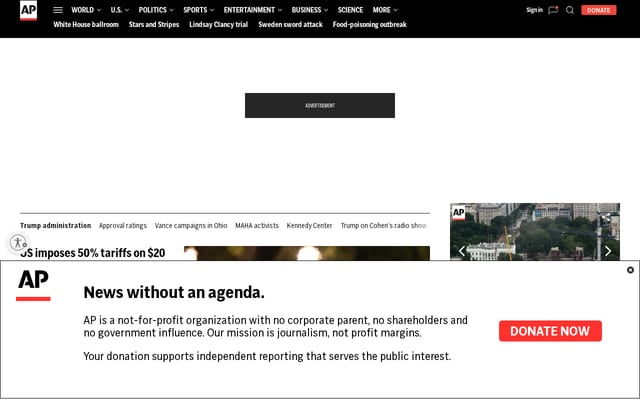Expand the Politics dropdown arrow
Screen dimensions: 640x400
pos(171,10)
